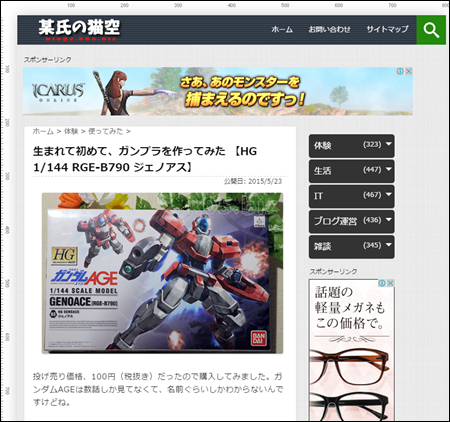This screenshot has height=422, width=450.
Task: Close the glasses sidebar ad
Action: pos(391,283)
